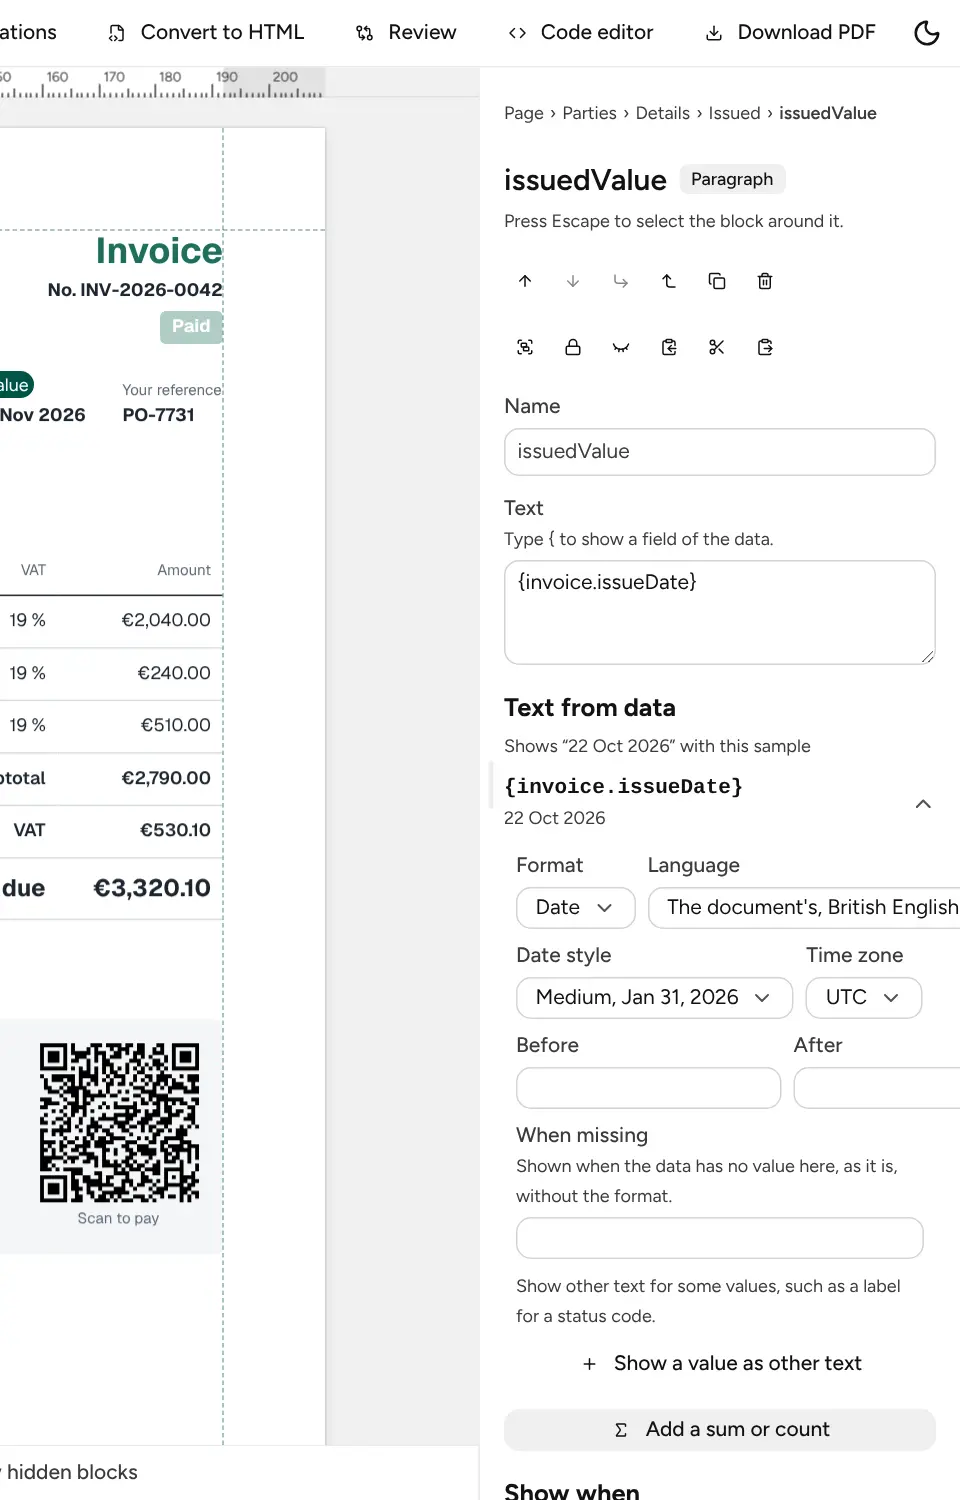This screenshot has width=960, height=1500.
Task: Edit the Name input field
Action: [x=720, y=452]
